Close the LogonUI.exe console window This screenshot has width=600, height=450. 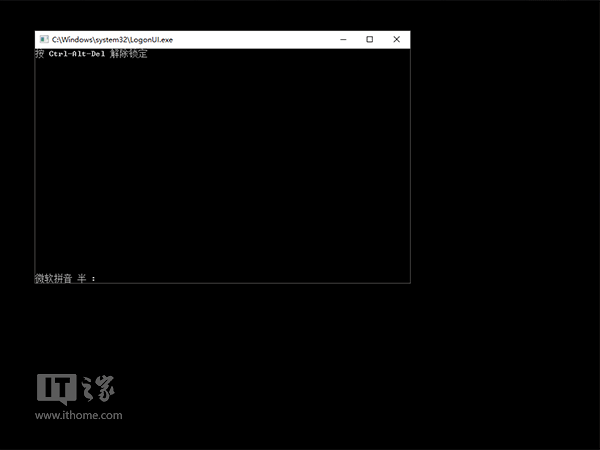pyautogui.click(x=396, y=39)
